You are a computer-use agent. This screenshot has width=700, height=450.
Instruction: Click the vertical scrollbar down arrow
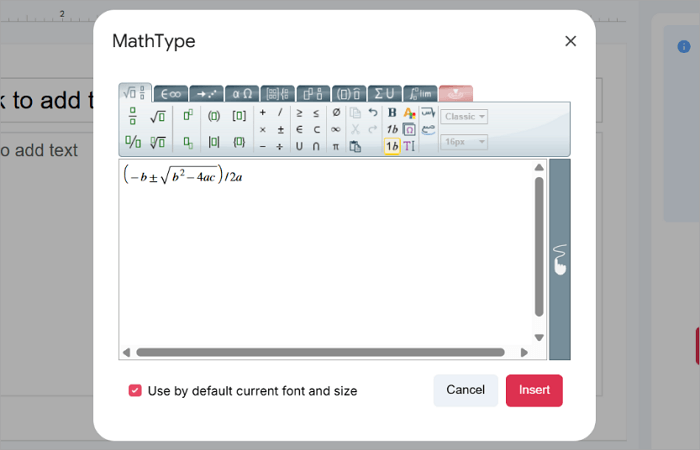pos(539,338)
